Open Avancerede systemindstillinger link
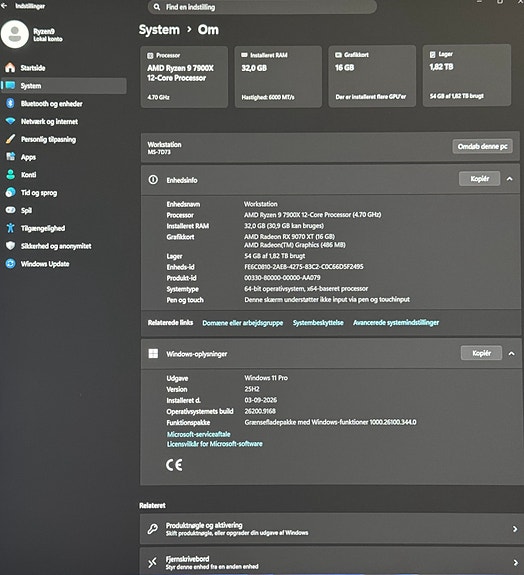Screen dimensions: 524x575 [396, 323]
